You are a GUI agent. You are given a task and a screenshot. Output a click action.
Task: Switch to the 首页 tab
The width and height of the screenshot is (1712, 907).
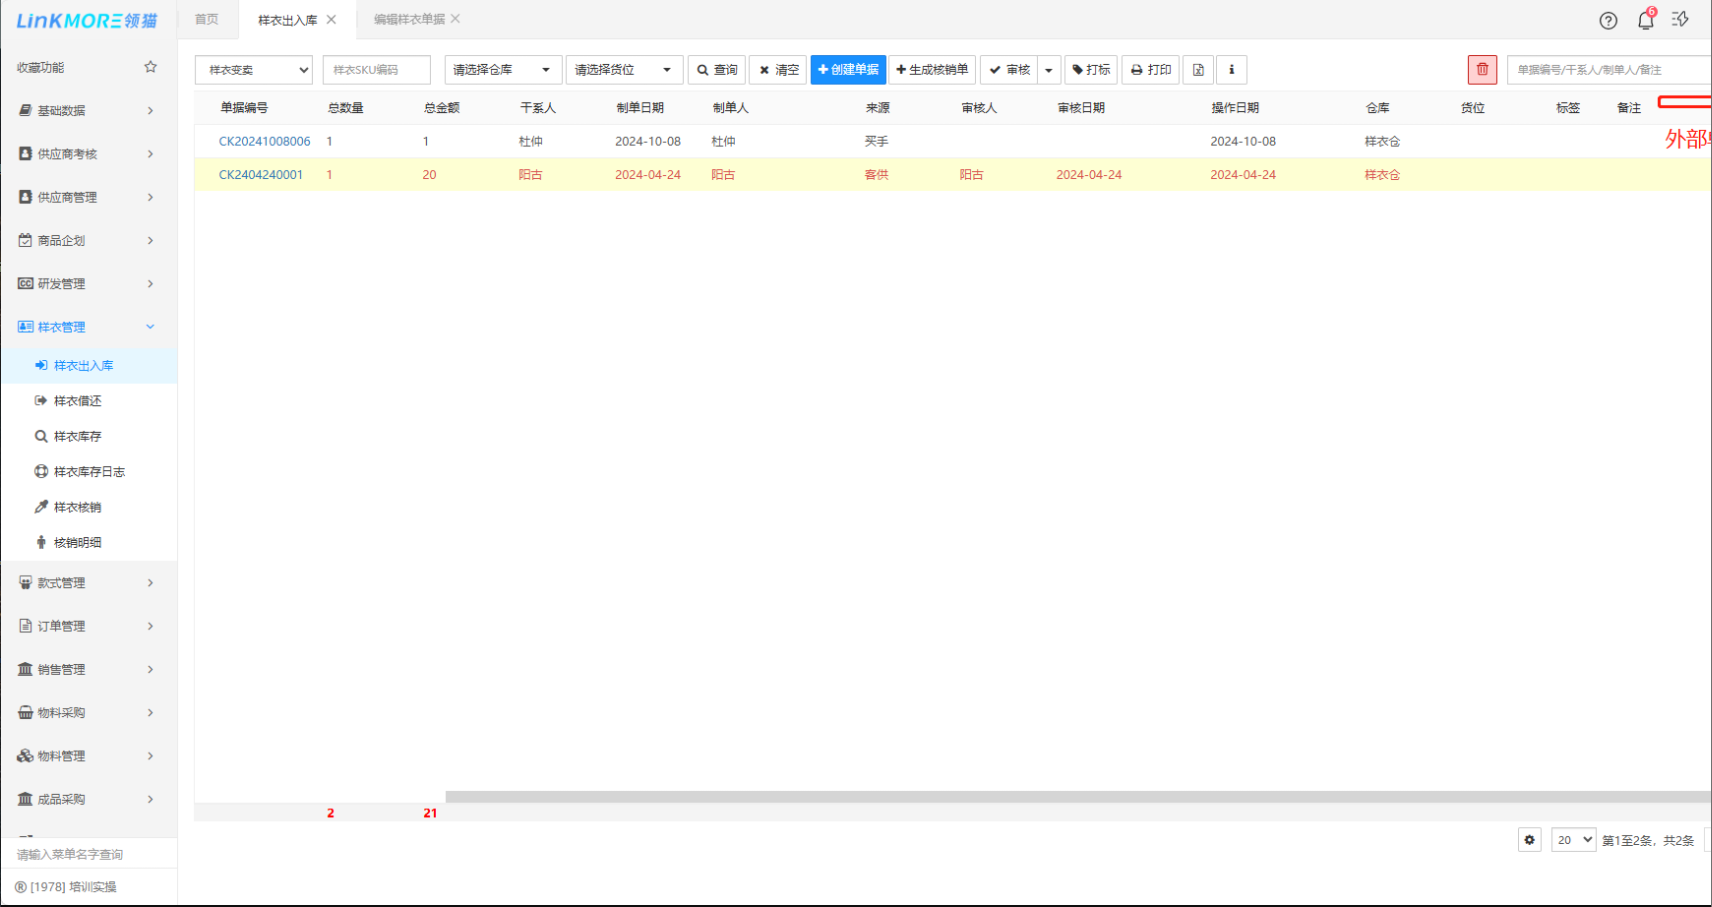pos(207,19)
